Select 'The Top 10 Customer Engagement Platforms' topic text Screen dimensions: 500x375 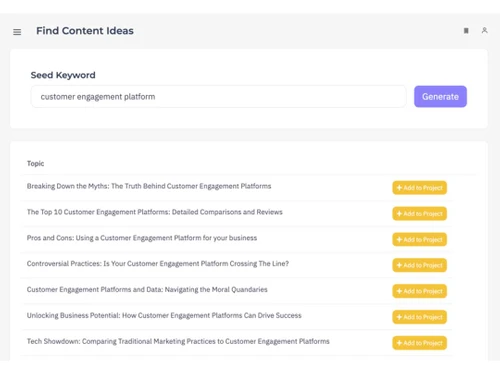click(x=155, y=212)
